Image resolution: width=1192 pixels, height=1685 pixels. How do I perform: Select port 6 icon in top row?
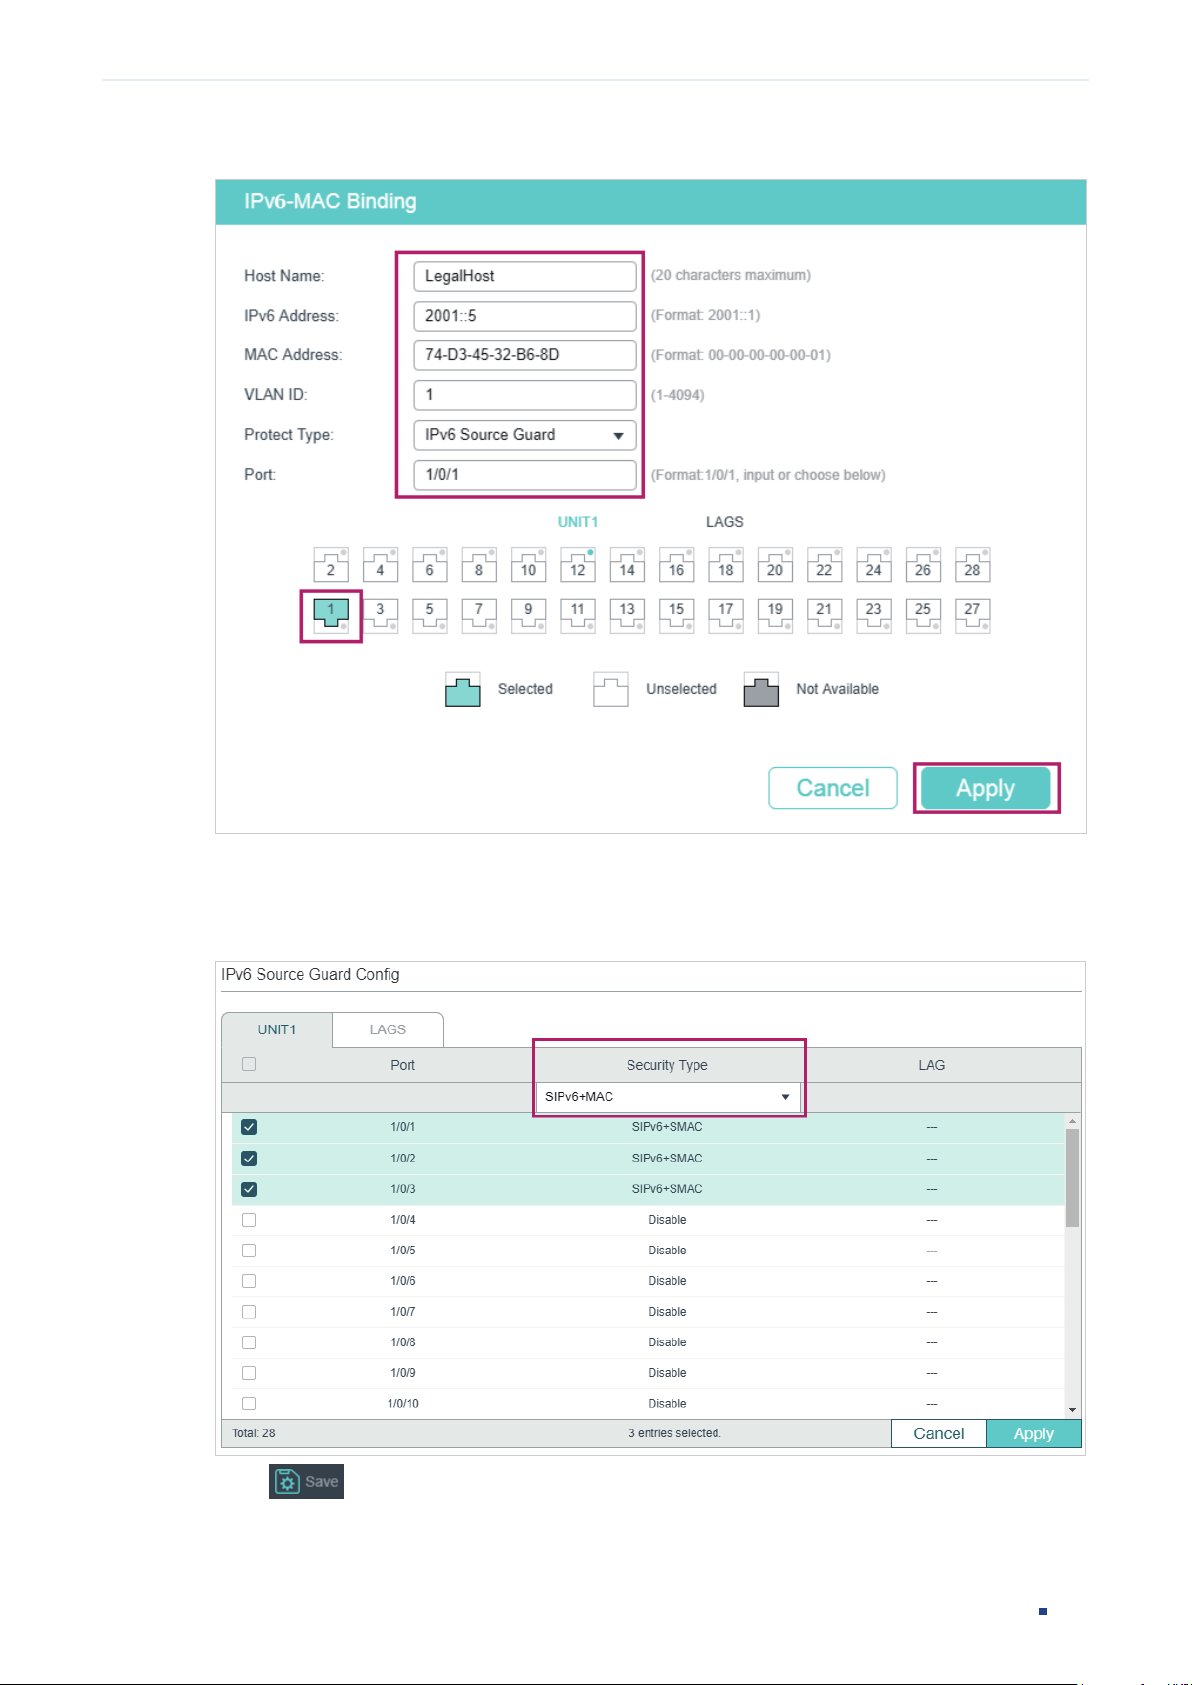pyautogui.click(x=430, y=565)
